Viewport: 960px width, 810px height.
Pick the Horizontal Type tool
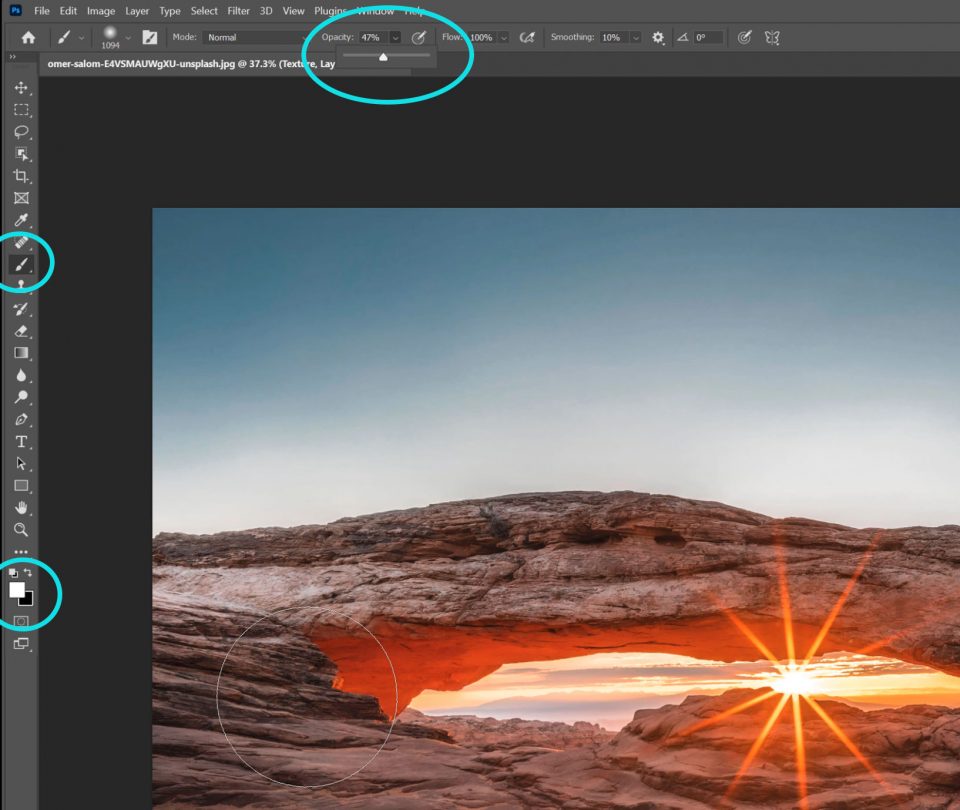click(20, 441)
